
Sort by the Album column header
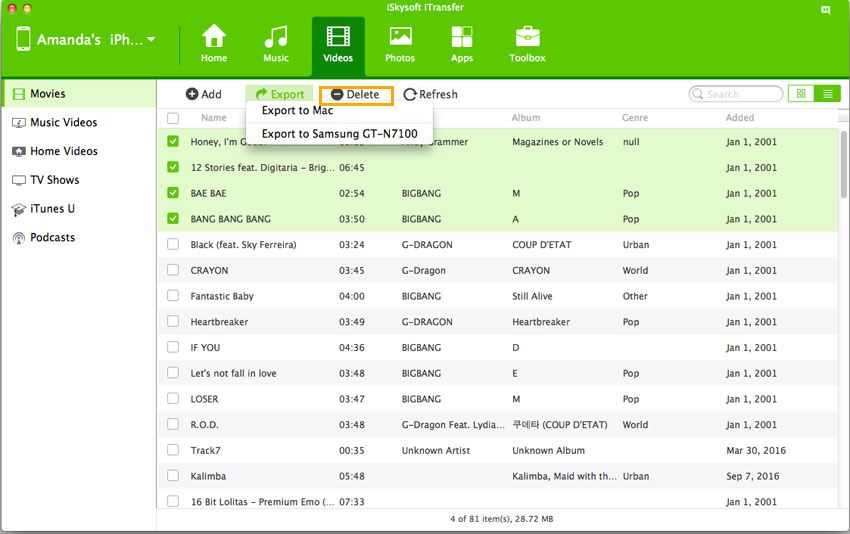click(x=525, y=118)
